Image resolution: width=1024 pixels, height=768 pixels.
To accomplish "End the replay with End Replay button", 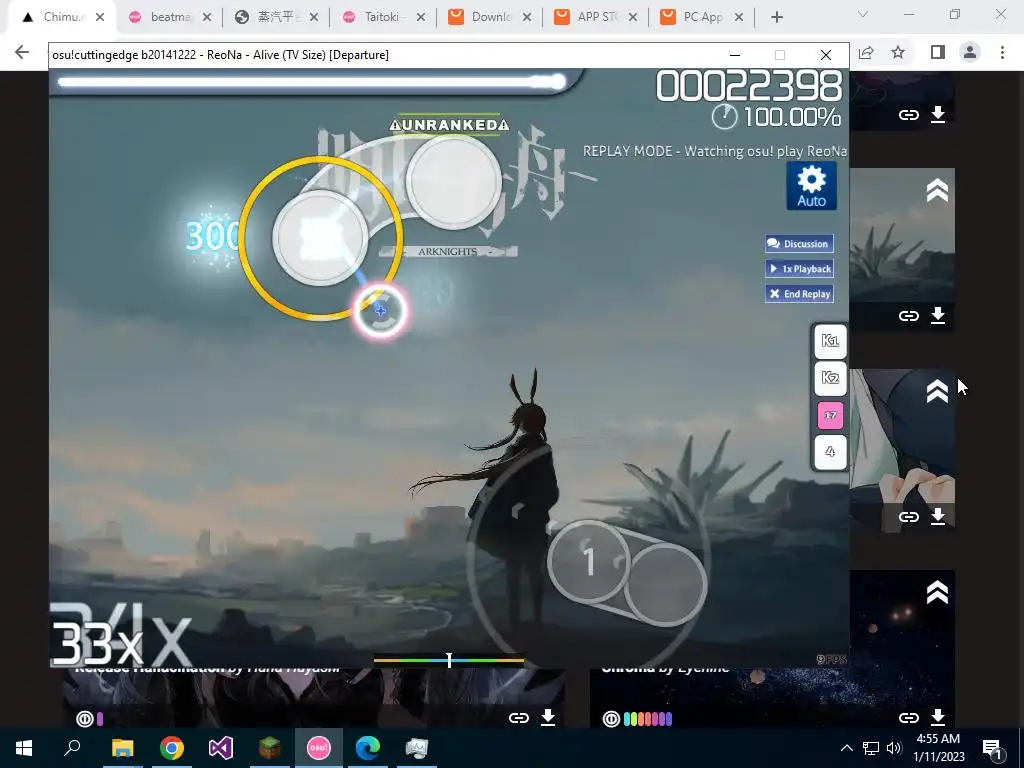I will click(799, 294).
